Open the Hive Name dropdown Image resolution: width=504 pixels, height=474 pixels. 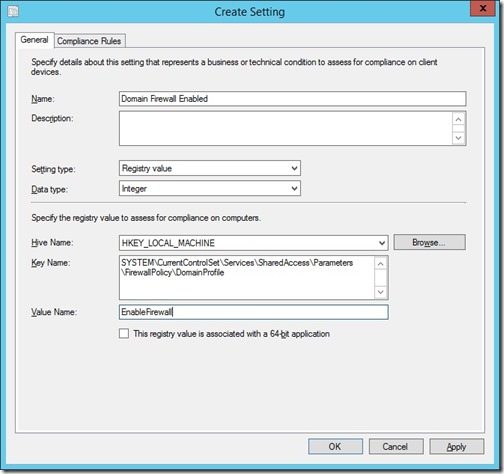coord(254,243)
